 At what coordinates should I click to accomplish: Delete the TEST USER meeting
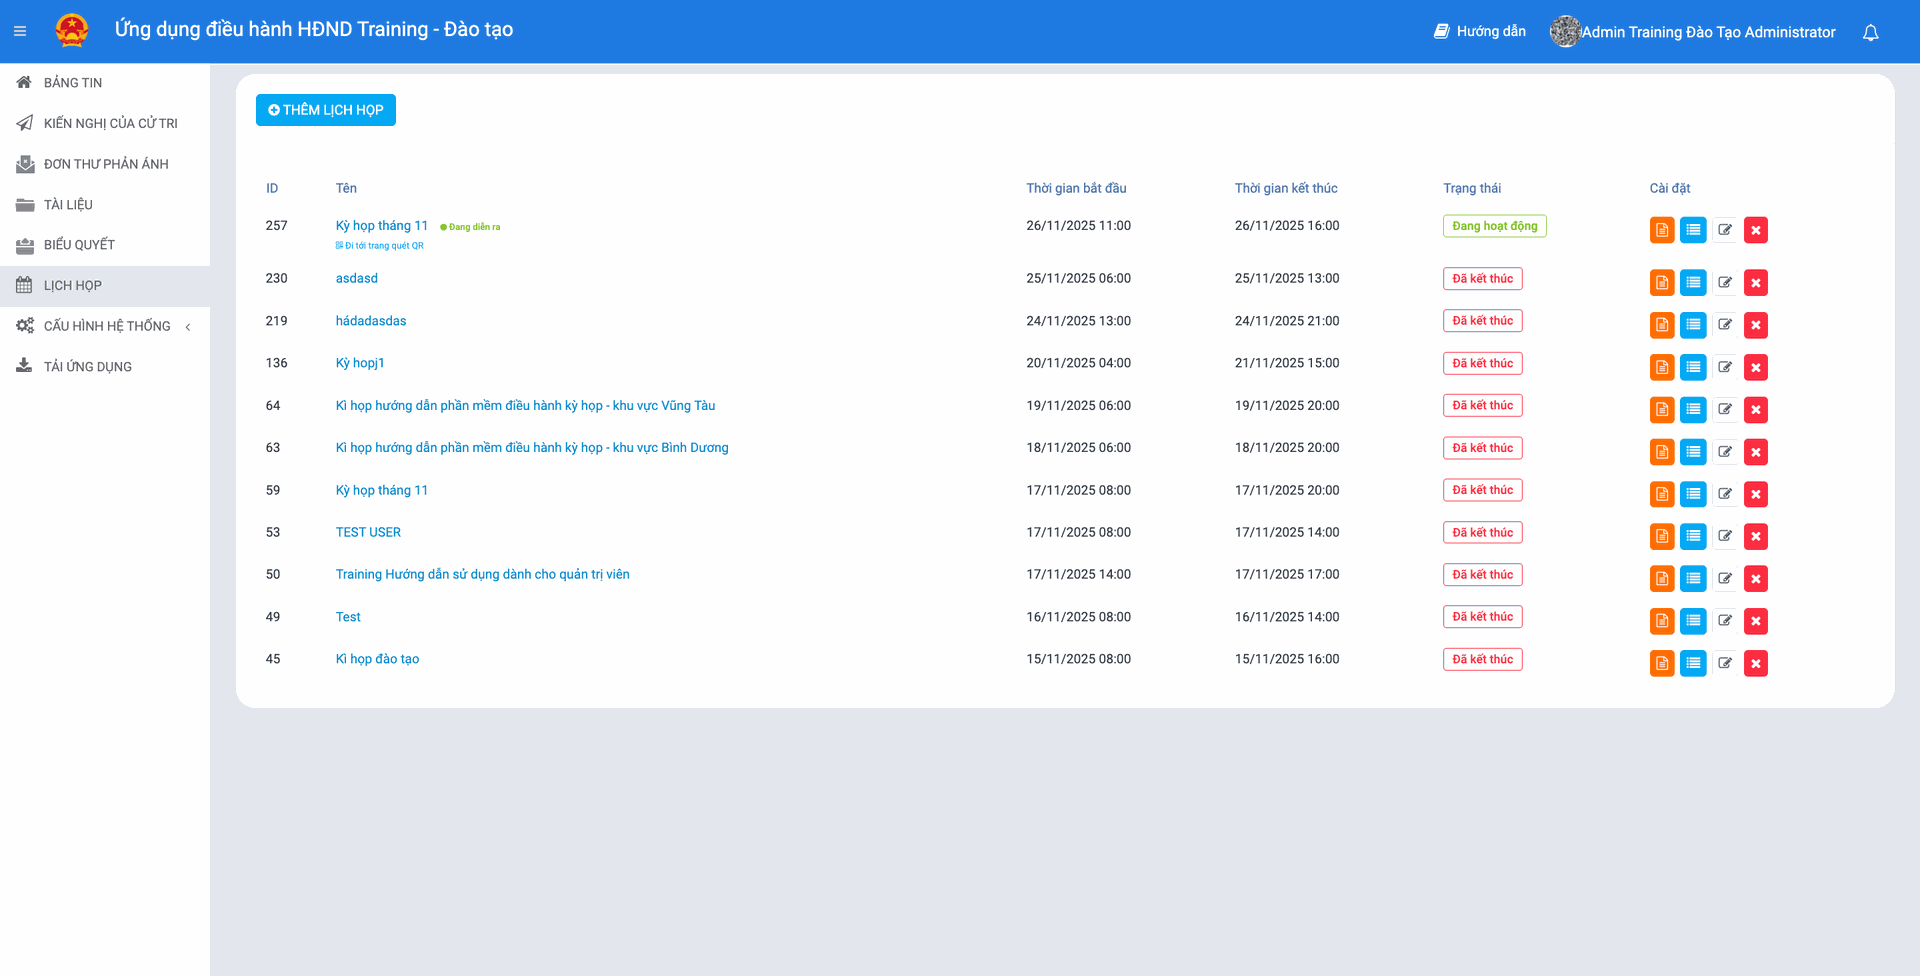coord(1755,536)
